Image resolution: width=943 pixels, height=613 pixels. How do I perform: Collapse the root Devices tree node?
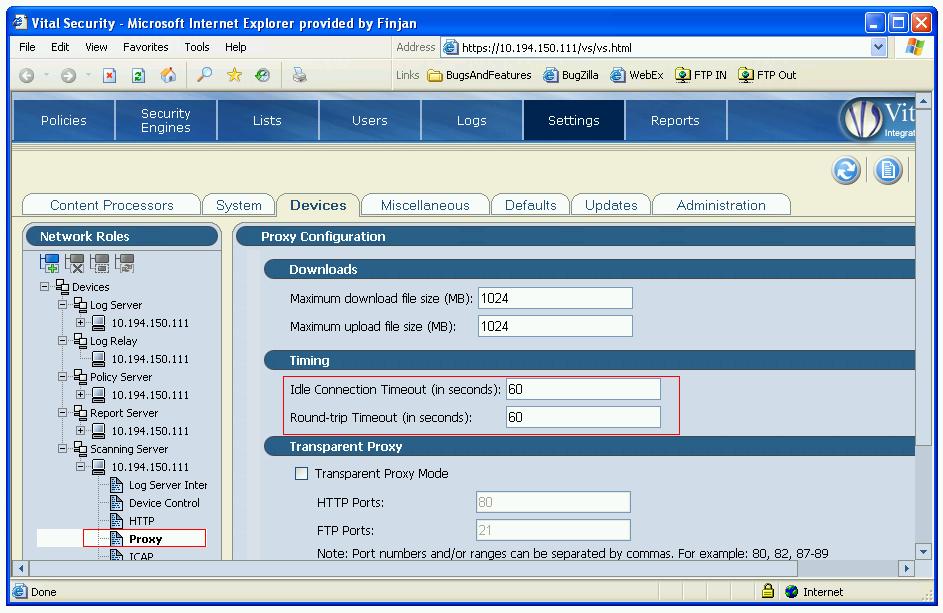tap(45, 287)
